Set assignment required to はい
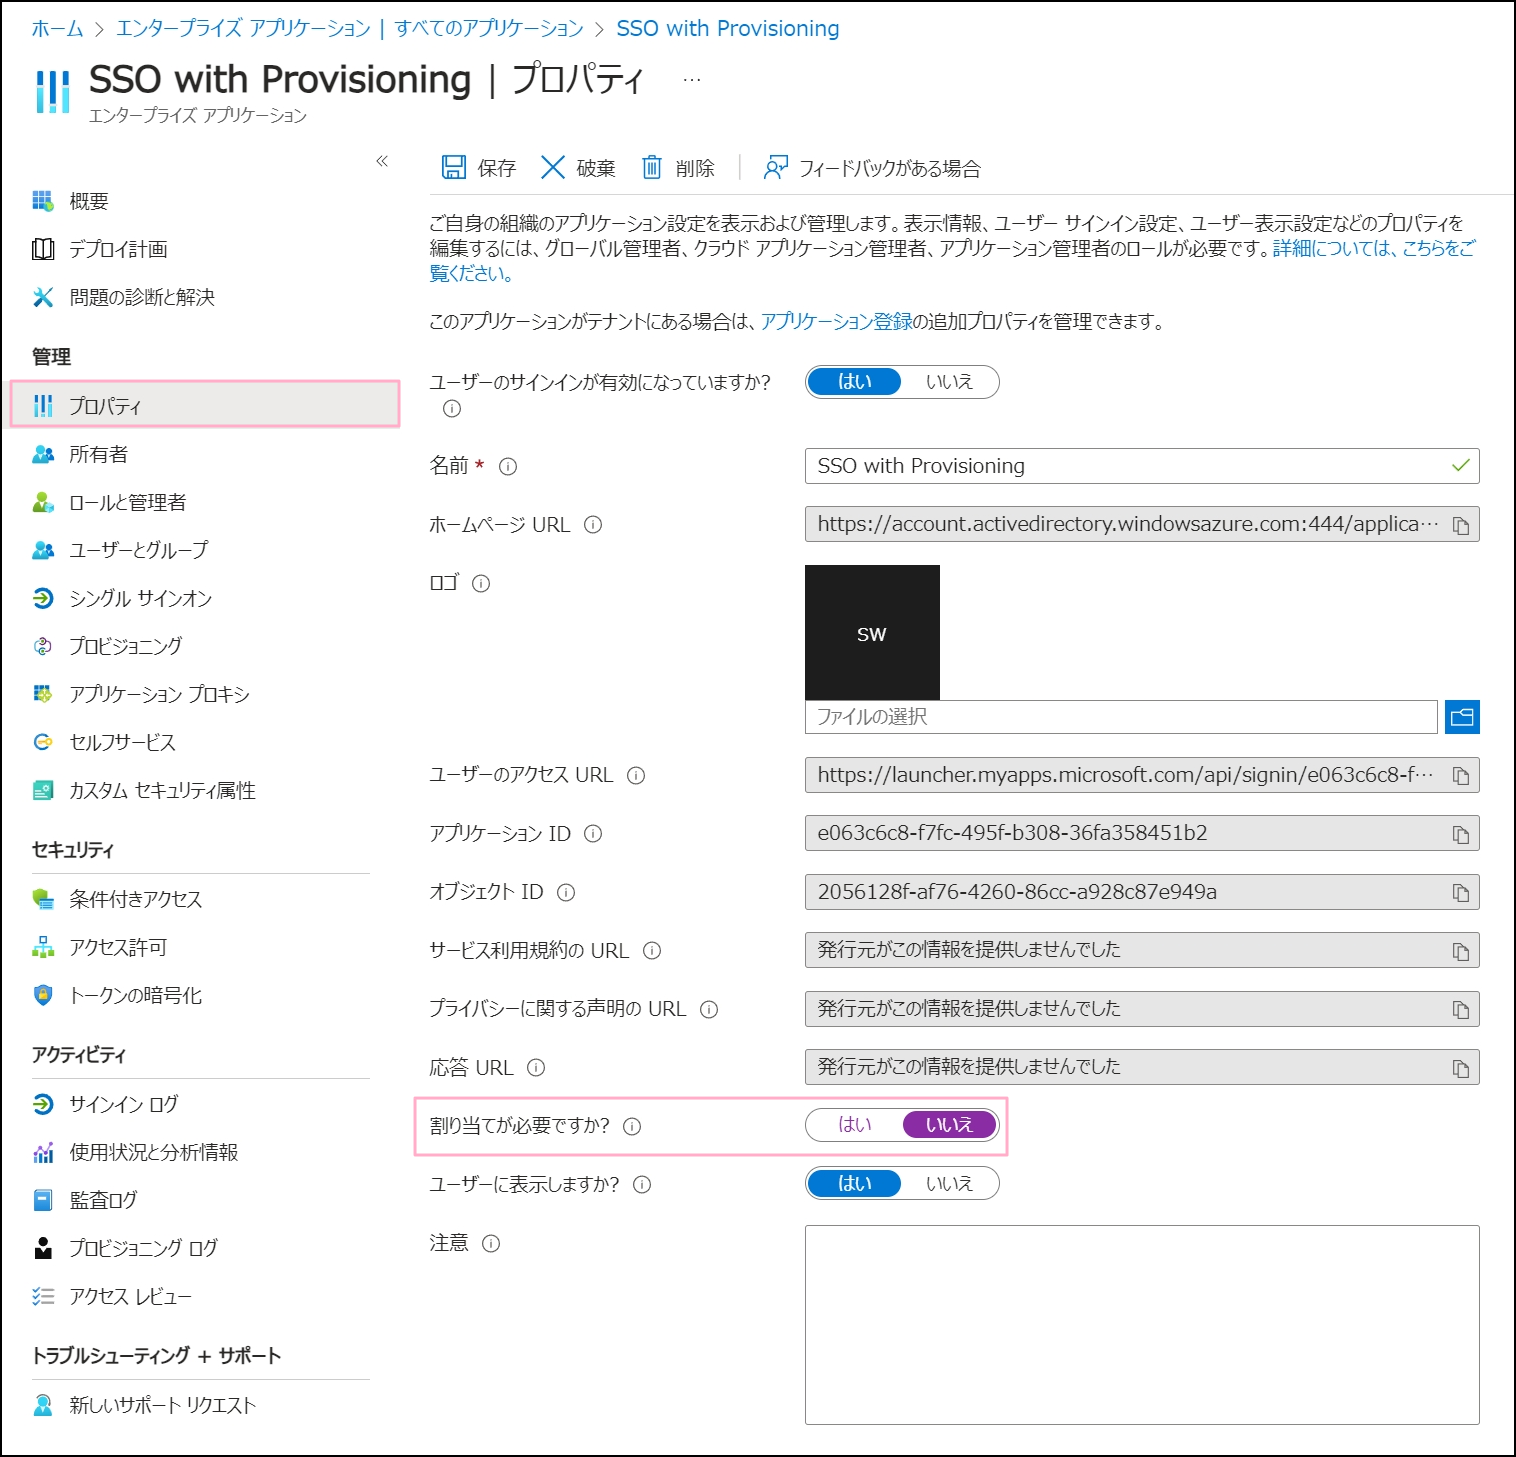Screen dimensions: 1516x1457 [855, 1125]
